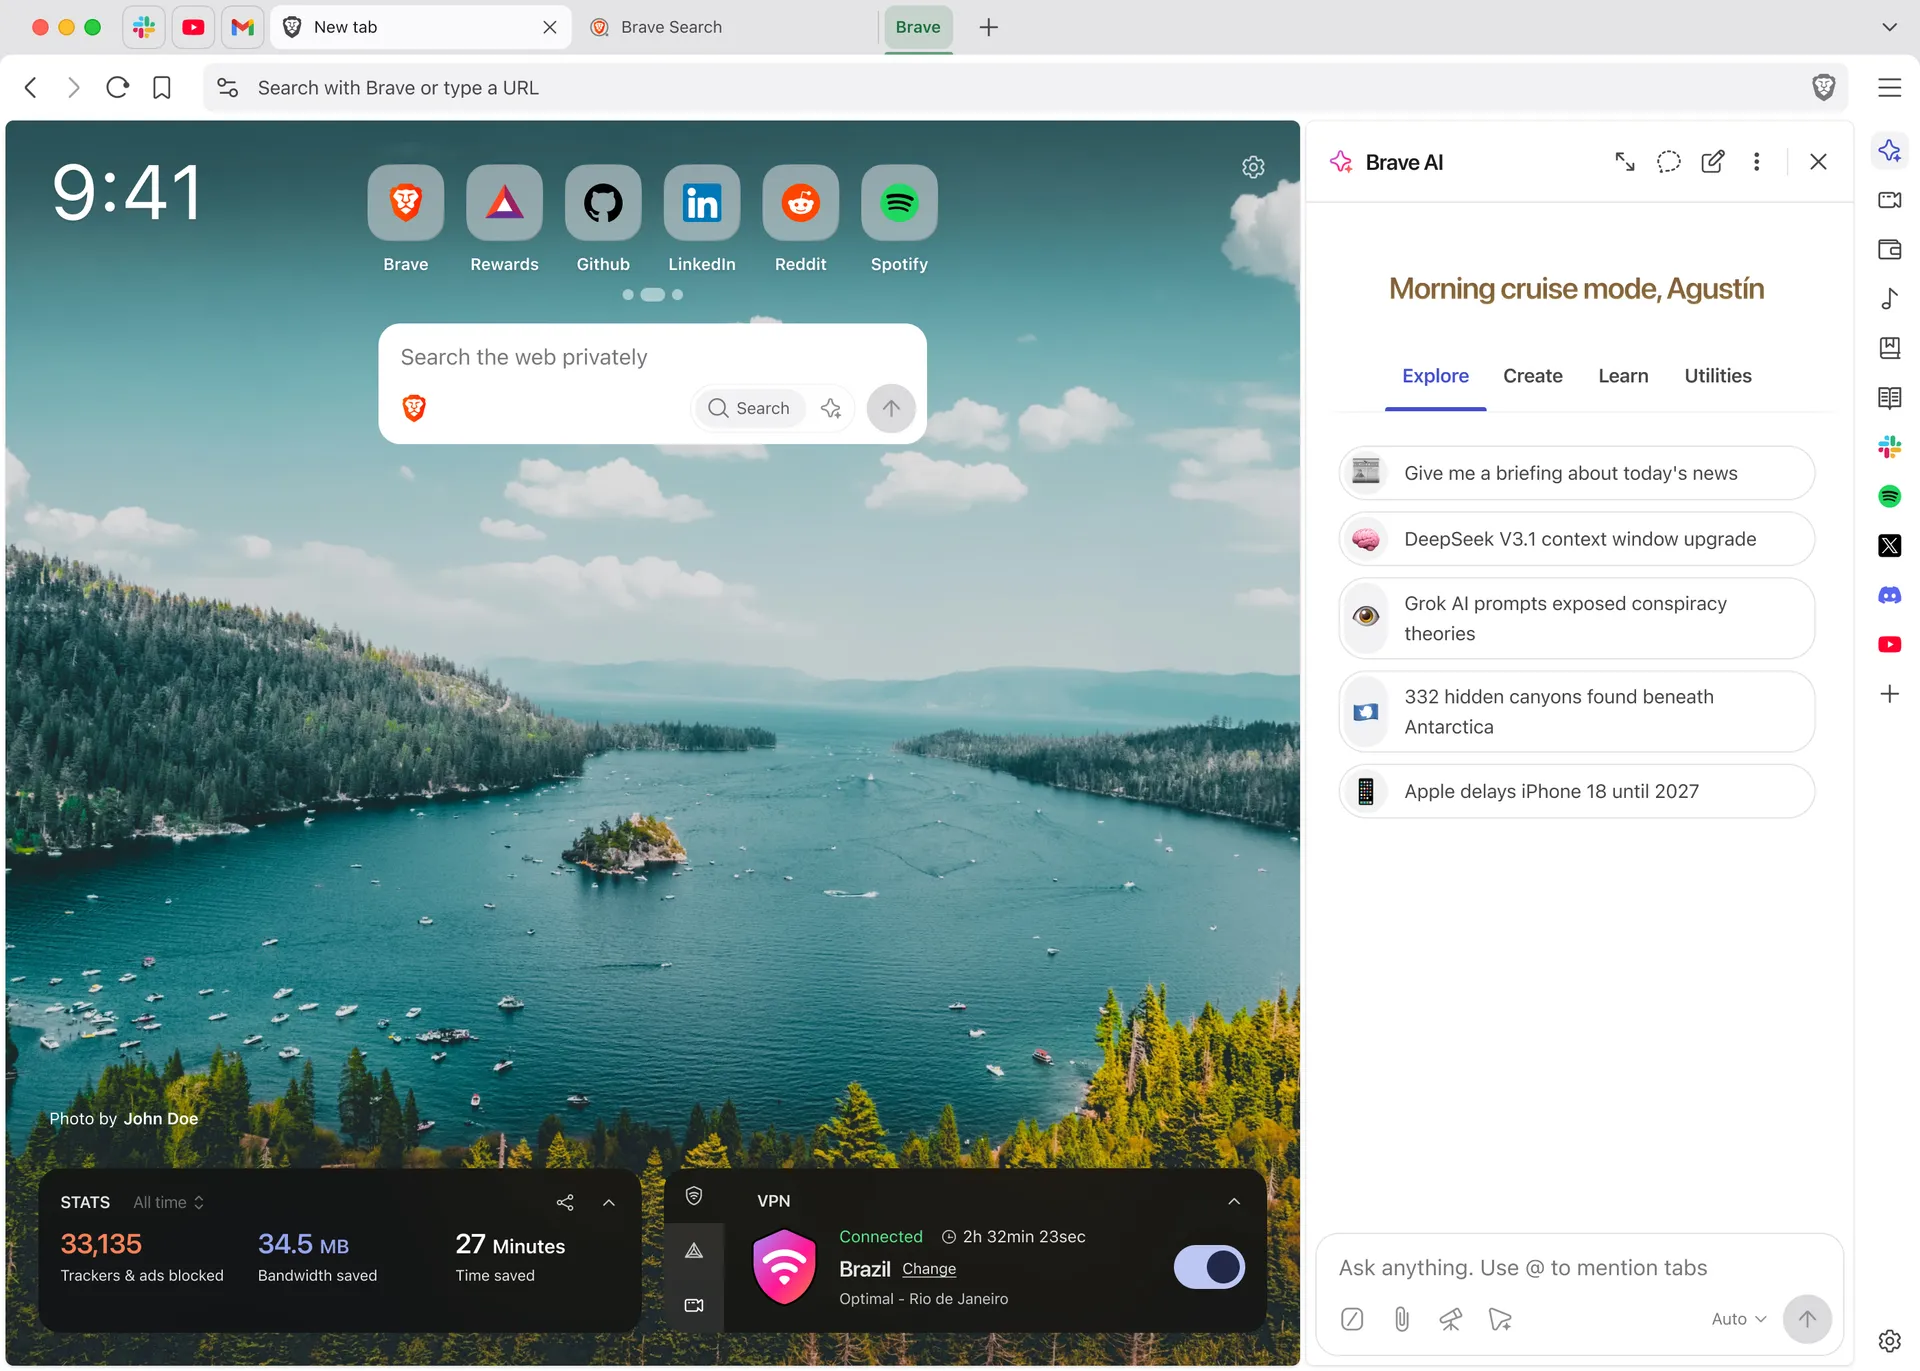The height and width of the screenshot is (1371, 1920).
Task: Click the Change VPN location link
Action: (x=929, y=1269)
